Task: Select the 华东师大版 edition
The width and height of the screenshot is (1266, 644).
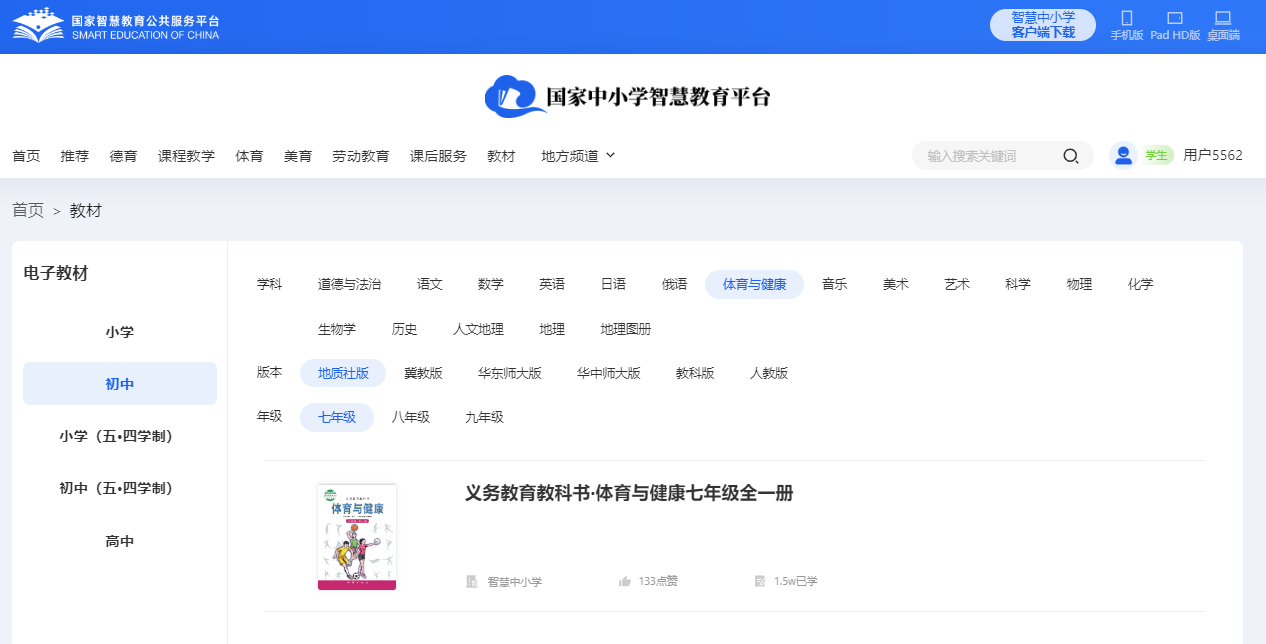Action: point(510,373)
